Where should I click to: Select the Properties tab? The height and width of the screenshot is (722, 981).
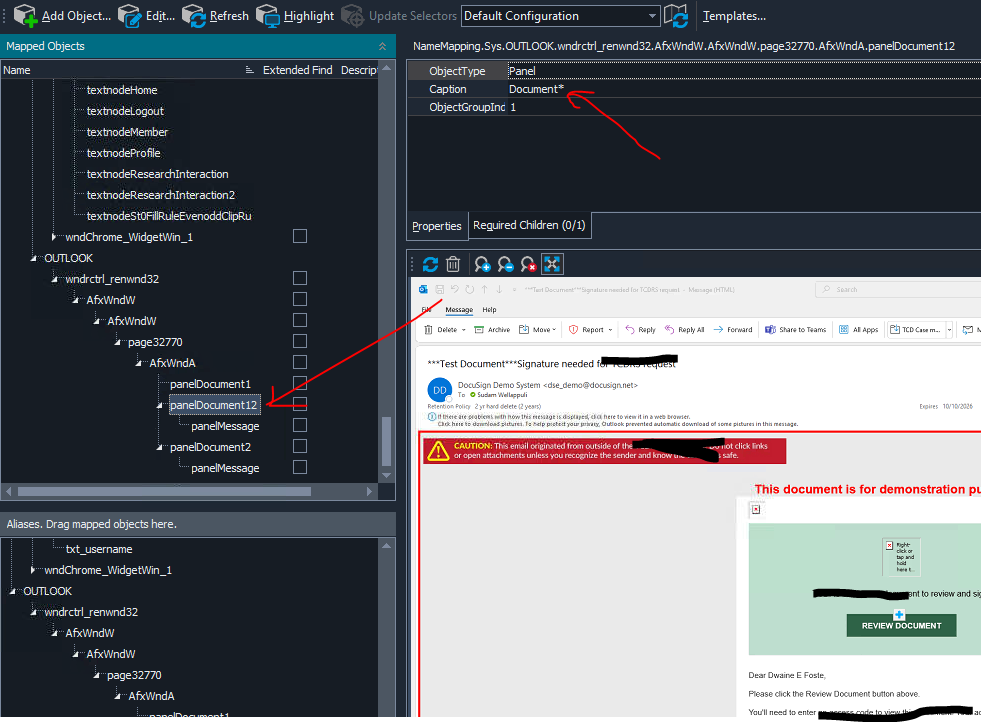[436, 226]
